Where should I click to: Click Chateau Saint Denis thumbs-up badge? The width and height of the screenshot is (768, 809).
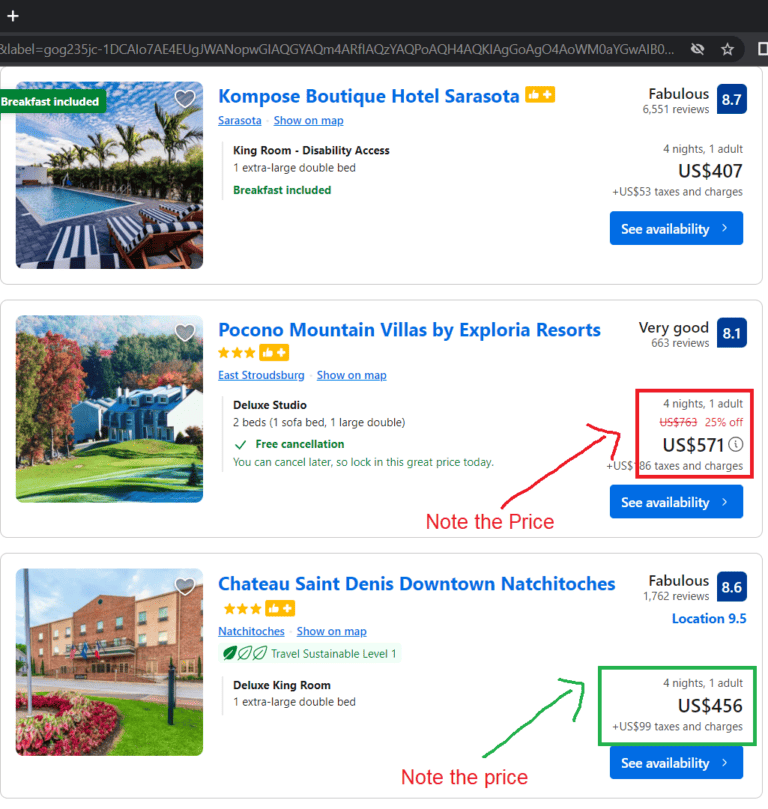tap(281, 608)
